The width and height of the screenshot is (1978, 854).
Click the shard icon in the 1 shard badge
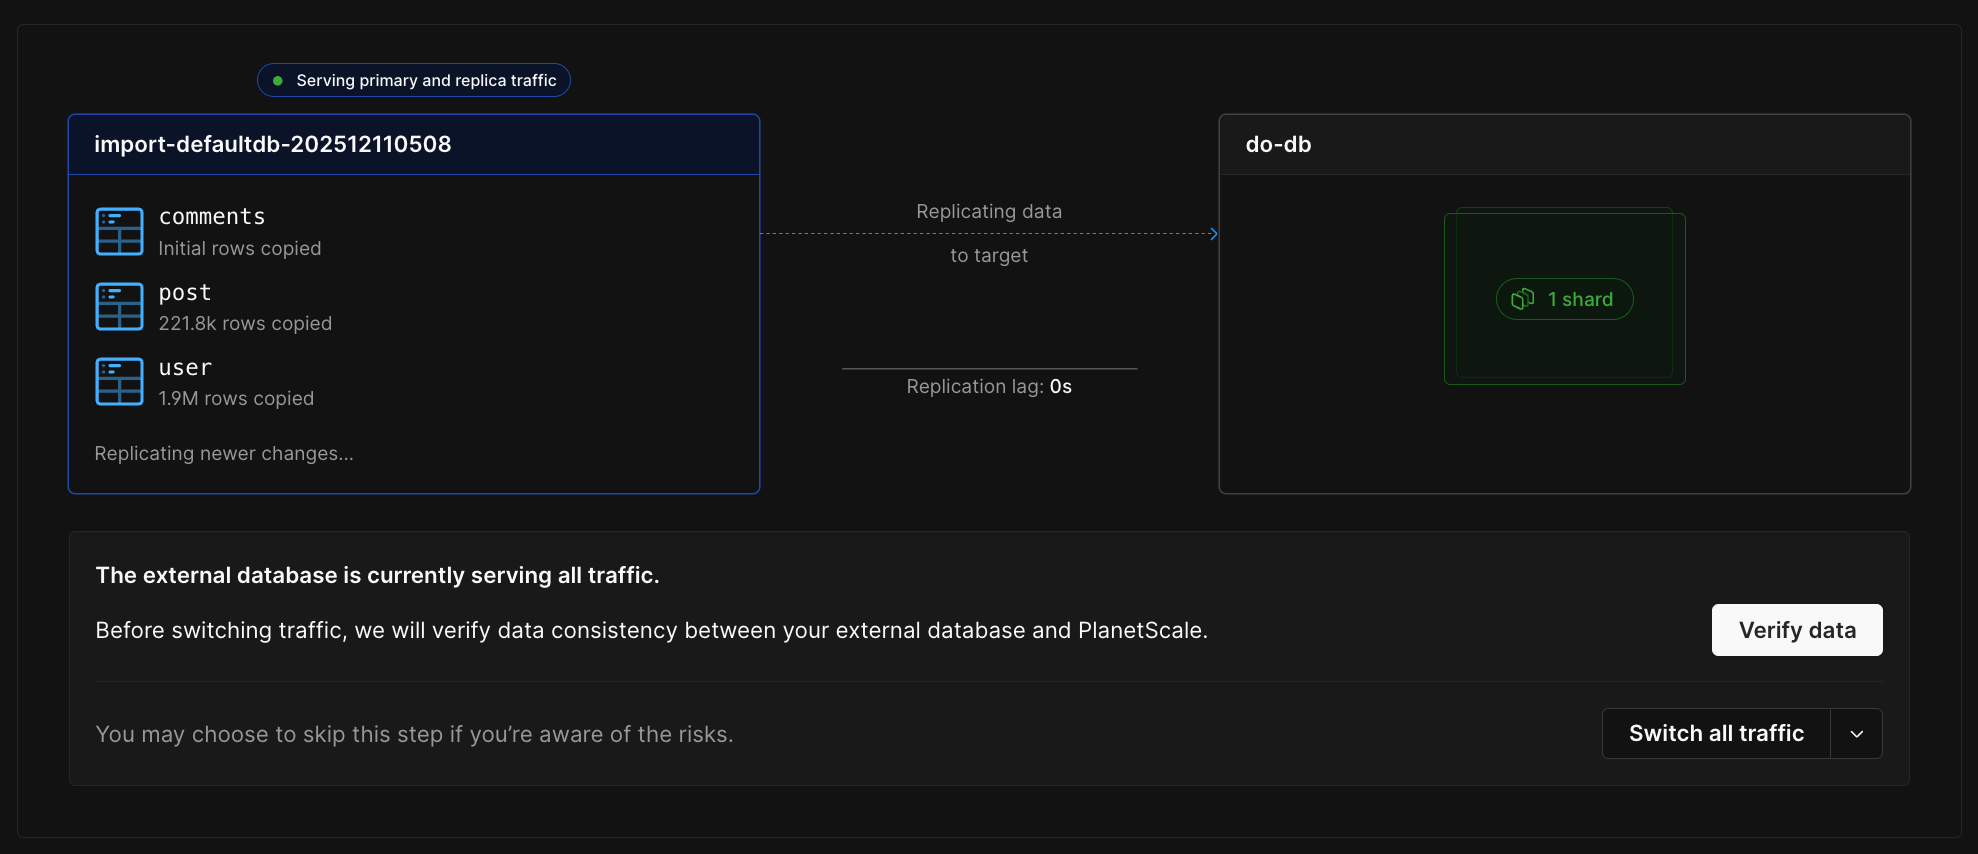pyautogui.click(x=1523, y=299)
